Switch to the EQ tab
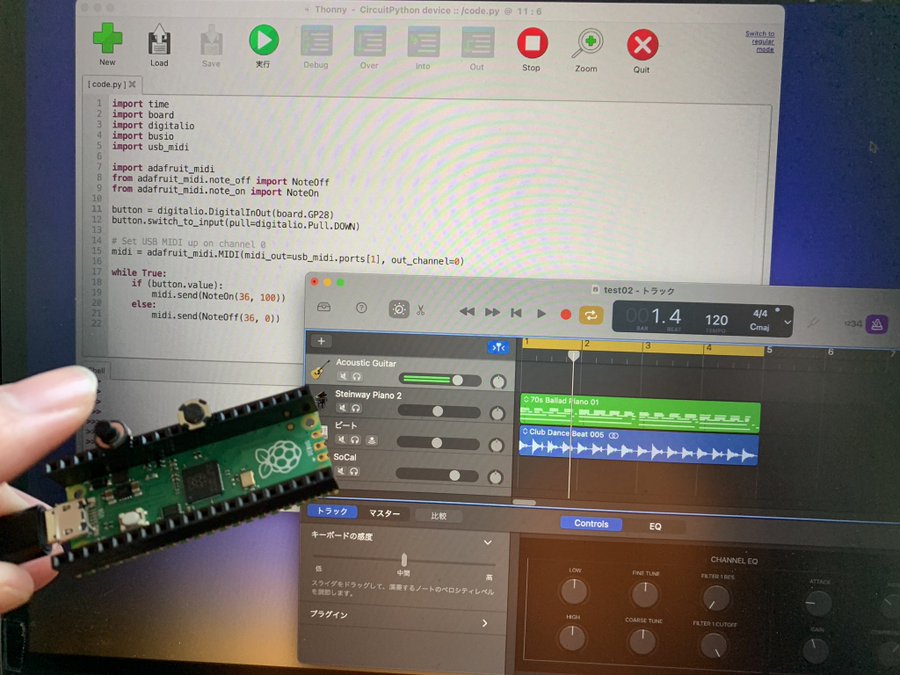Viewport: 900px width, 675px height. [x=655, y=524]
